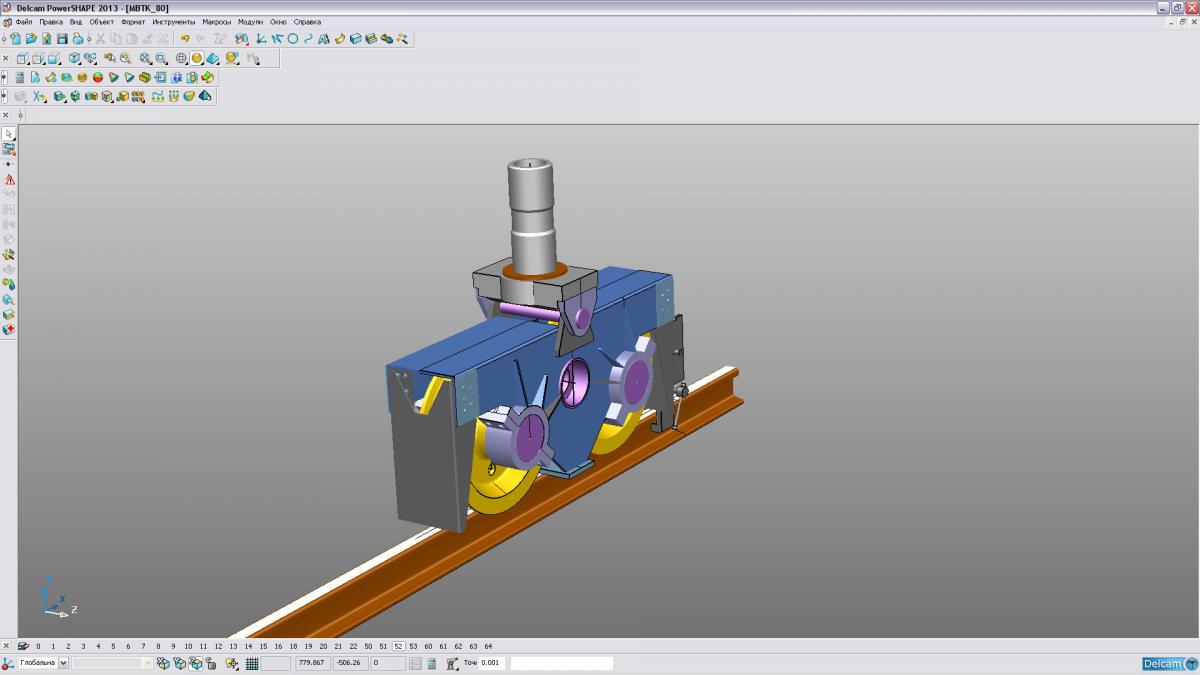Viewport: 1200px width, 675px height.
Task: Click the wireframe globe view icon
Action: (x=181, y=59)
